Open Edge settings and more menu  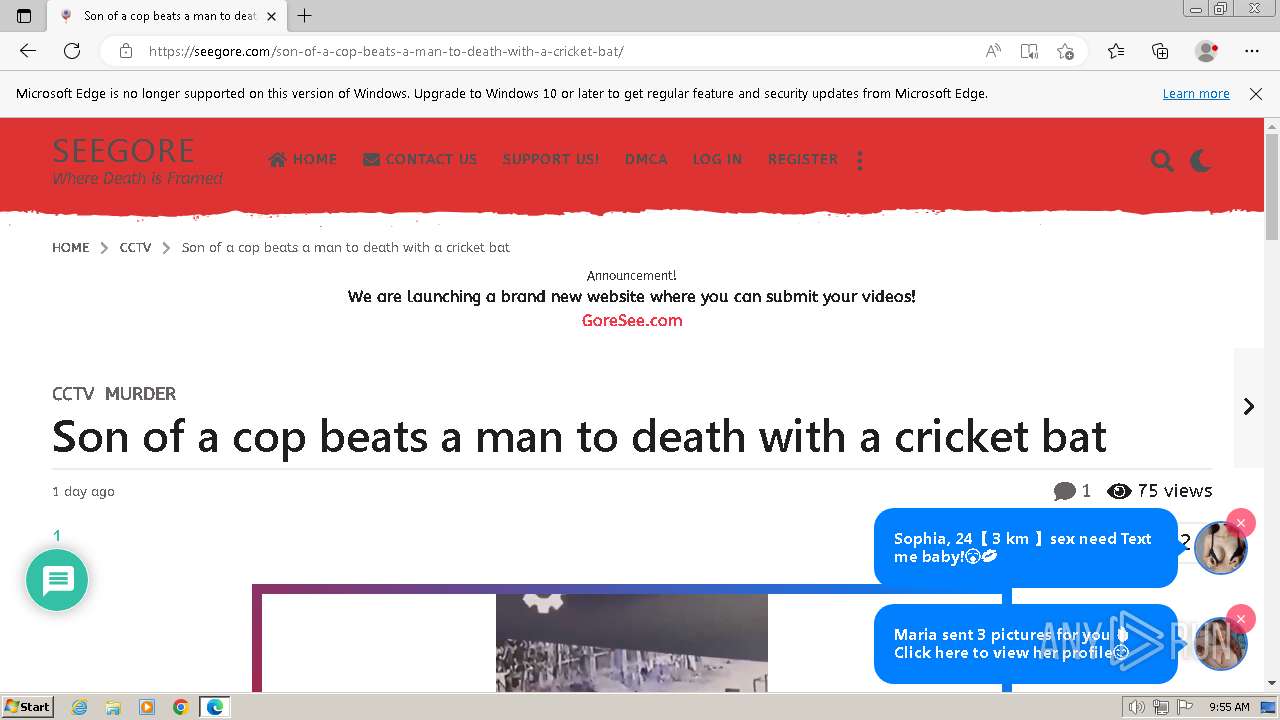(x=1252, y=51)
